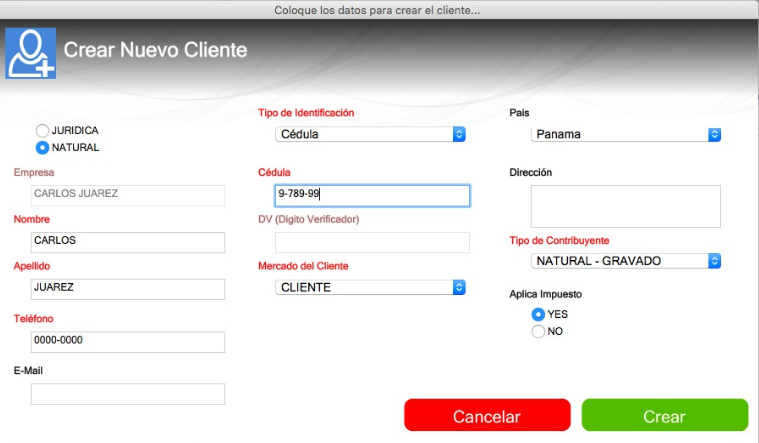Image resolution: width=759 pixels, height=443 pixels.
Task: Expand the Pais dropdown showing Panama
Action: tap(626, 134)
